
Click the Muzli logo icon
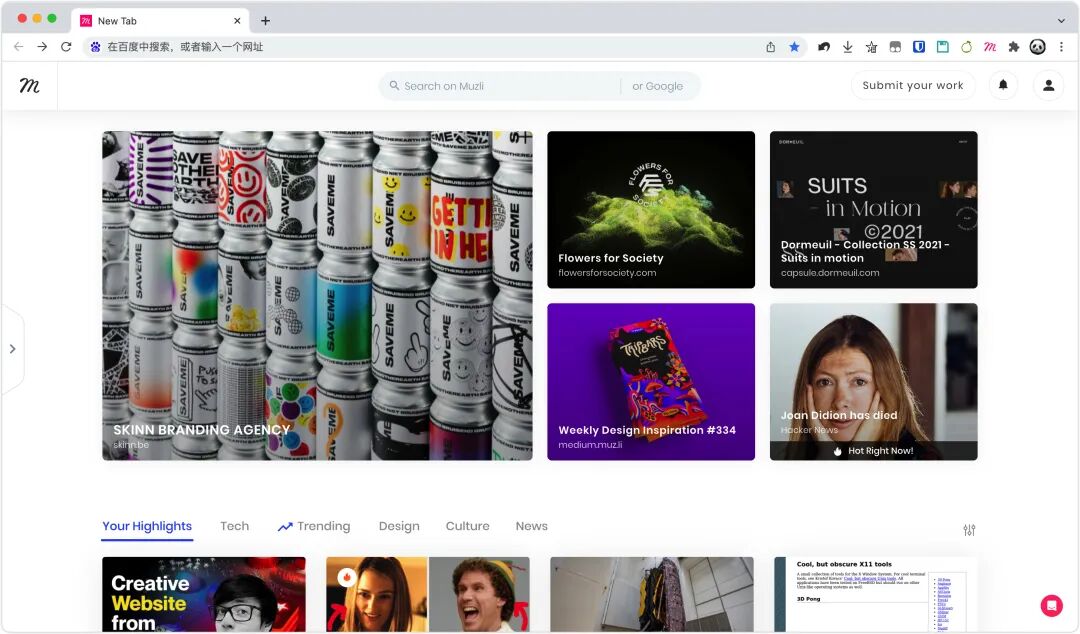(x=29, y=85)
